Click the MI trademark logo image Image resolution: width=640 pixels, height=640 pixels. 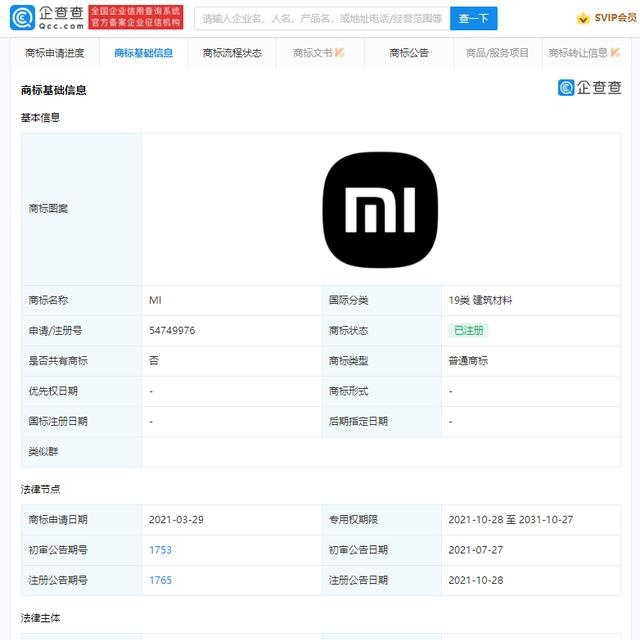[x=380, y=210]
